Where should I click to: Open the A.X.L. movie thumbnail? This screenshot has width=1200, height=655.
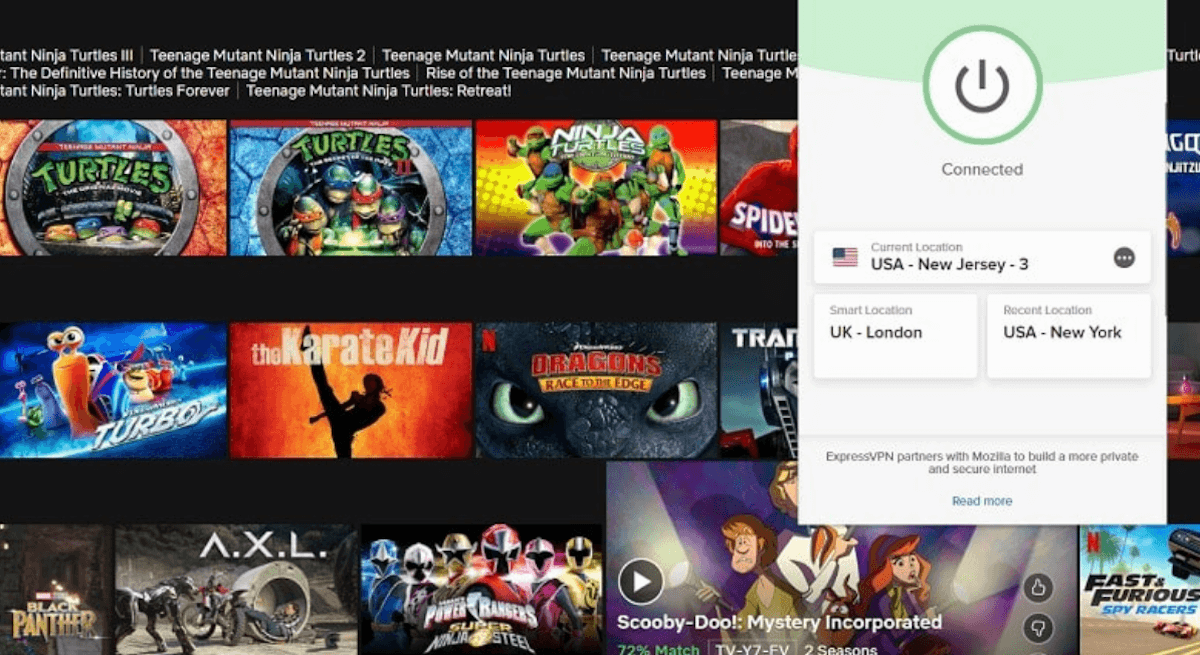[236, 590]
